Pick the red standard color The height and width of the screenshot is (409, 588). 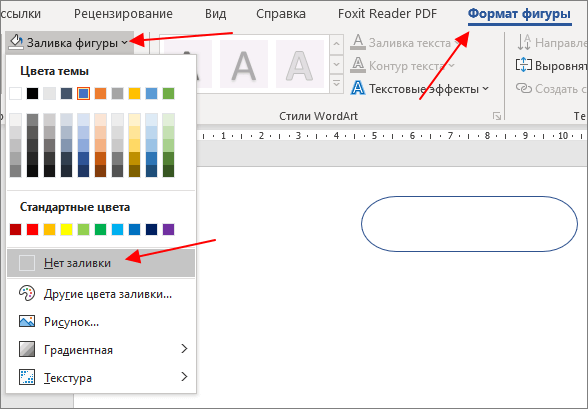click(33, 229)
